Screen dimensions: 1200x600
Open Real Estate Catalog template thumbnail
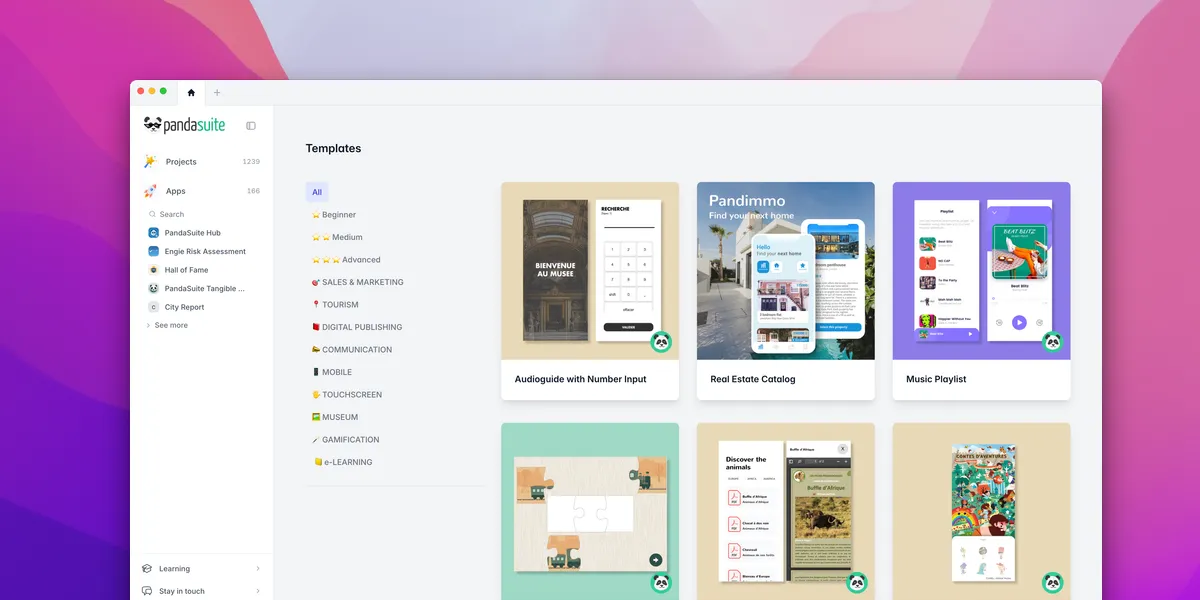(786, 271)
